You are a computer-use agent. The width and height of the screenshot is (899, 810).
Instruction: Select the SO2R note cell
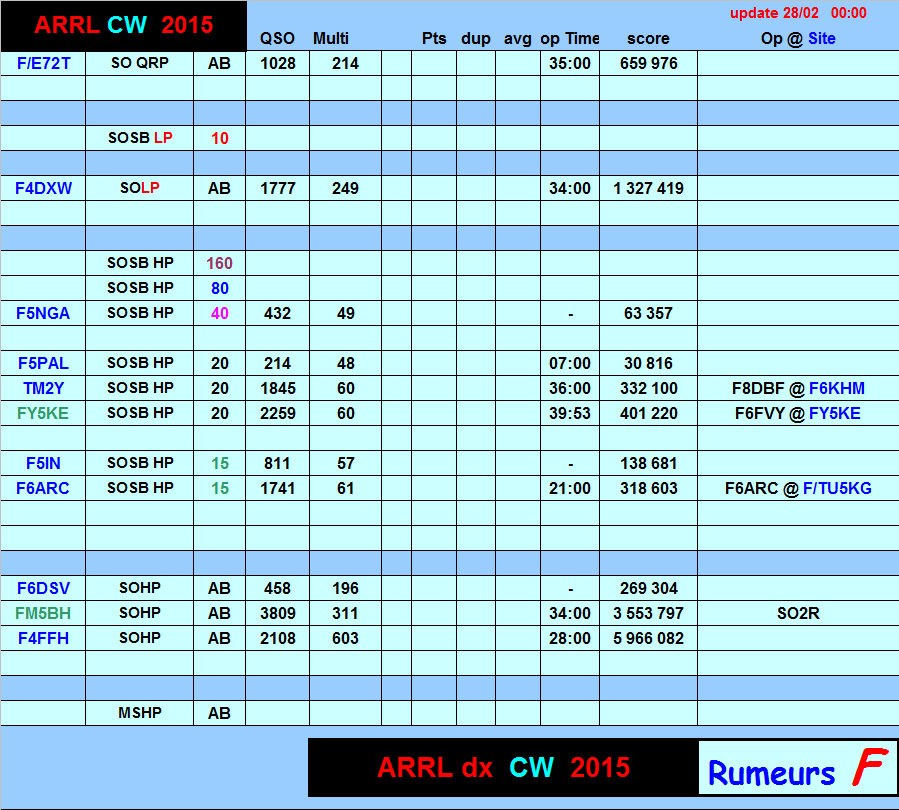[798, 613]
